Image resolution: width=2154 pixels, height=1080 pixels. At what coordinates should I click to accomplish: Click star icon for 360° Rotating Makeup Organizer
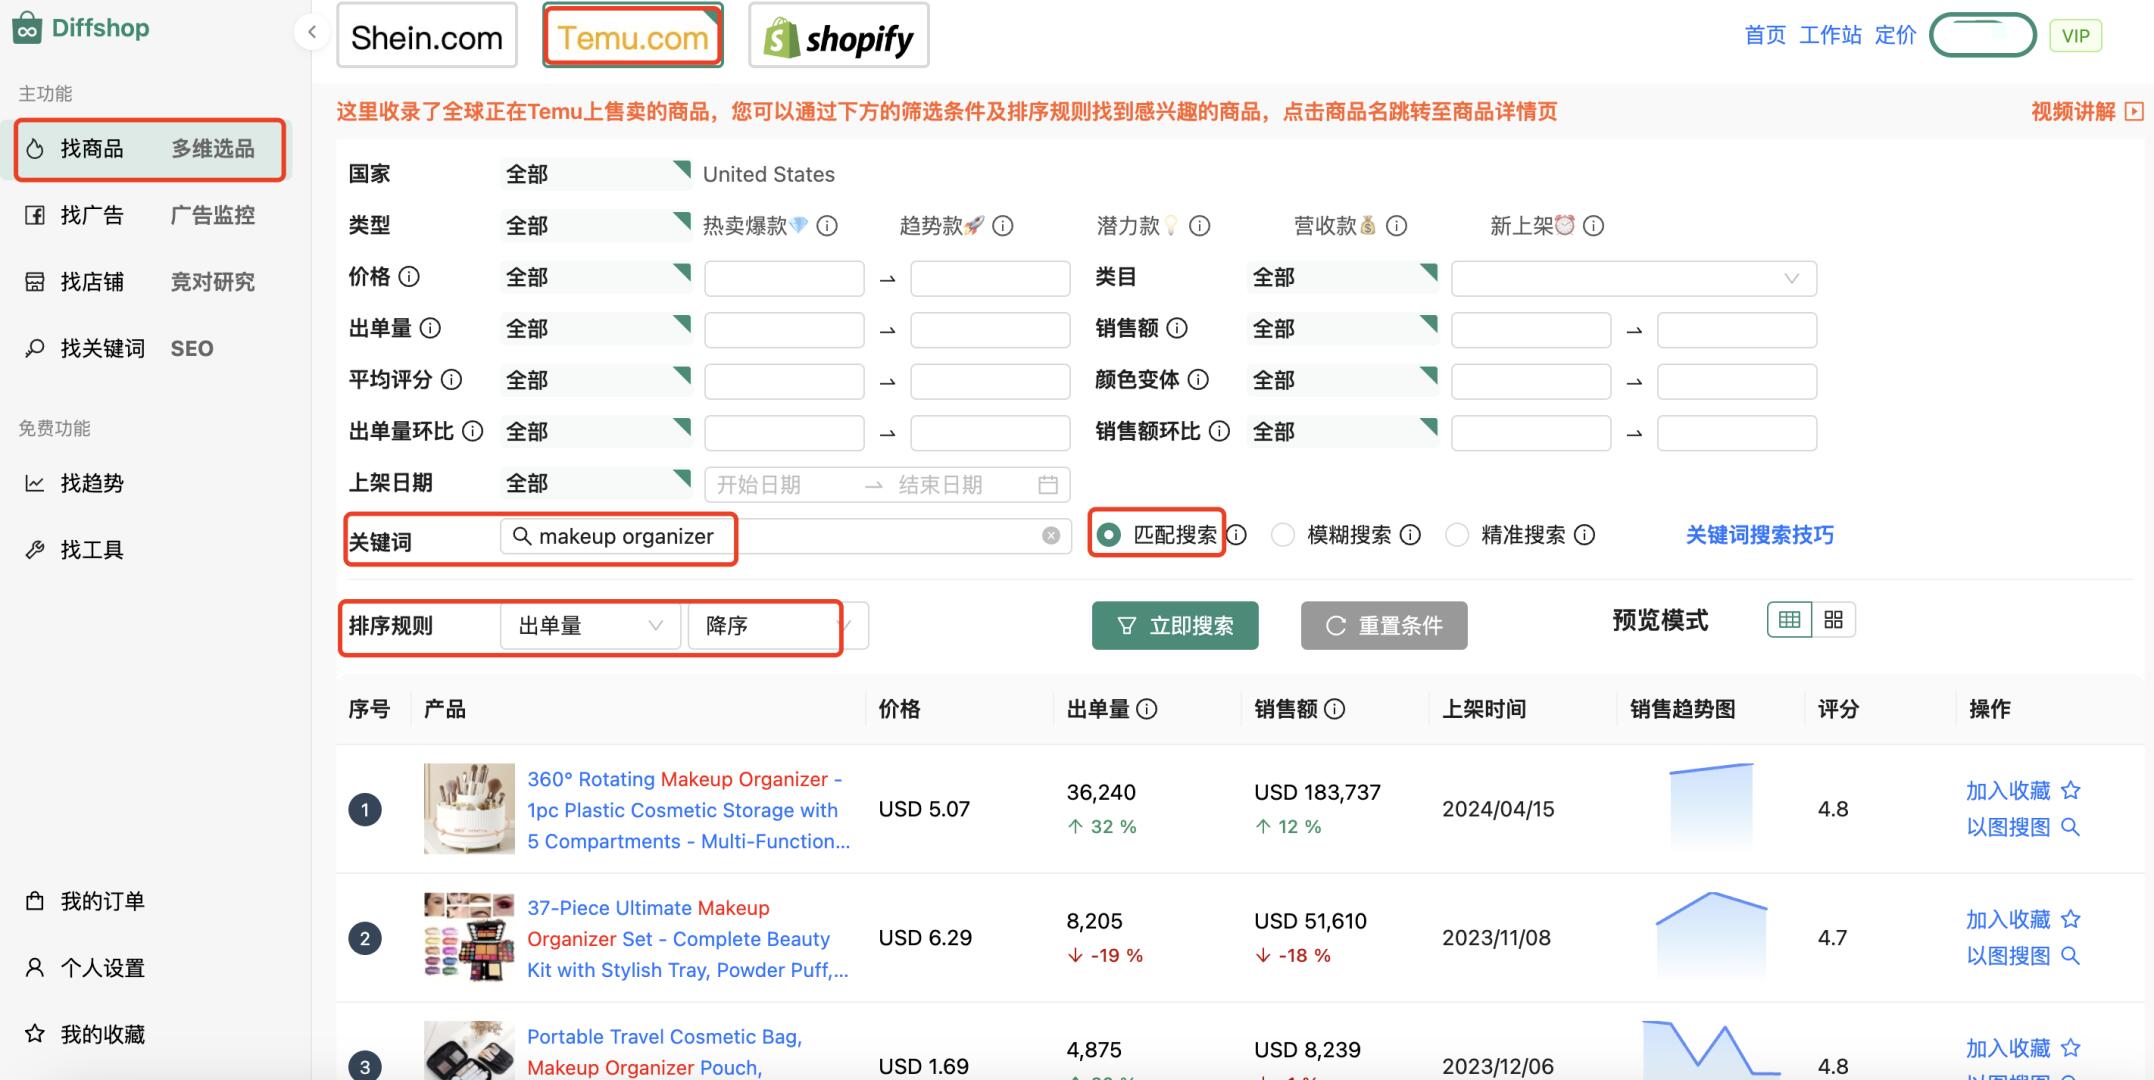(2071, 791)
